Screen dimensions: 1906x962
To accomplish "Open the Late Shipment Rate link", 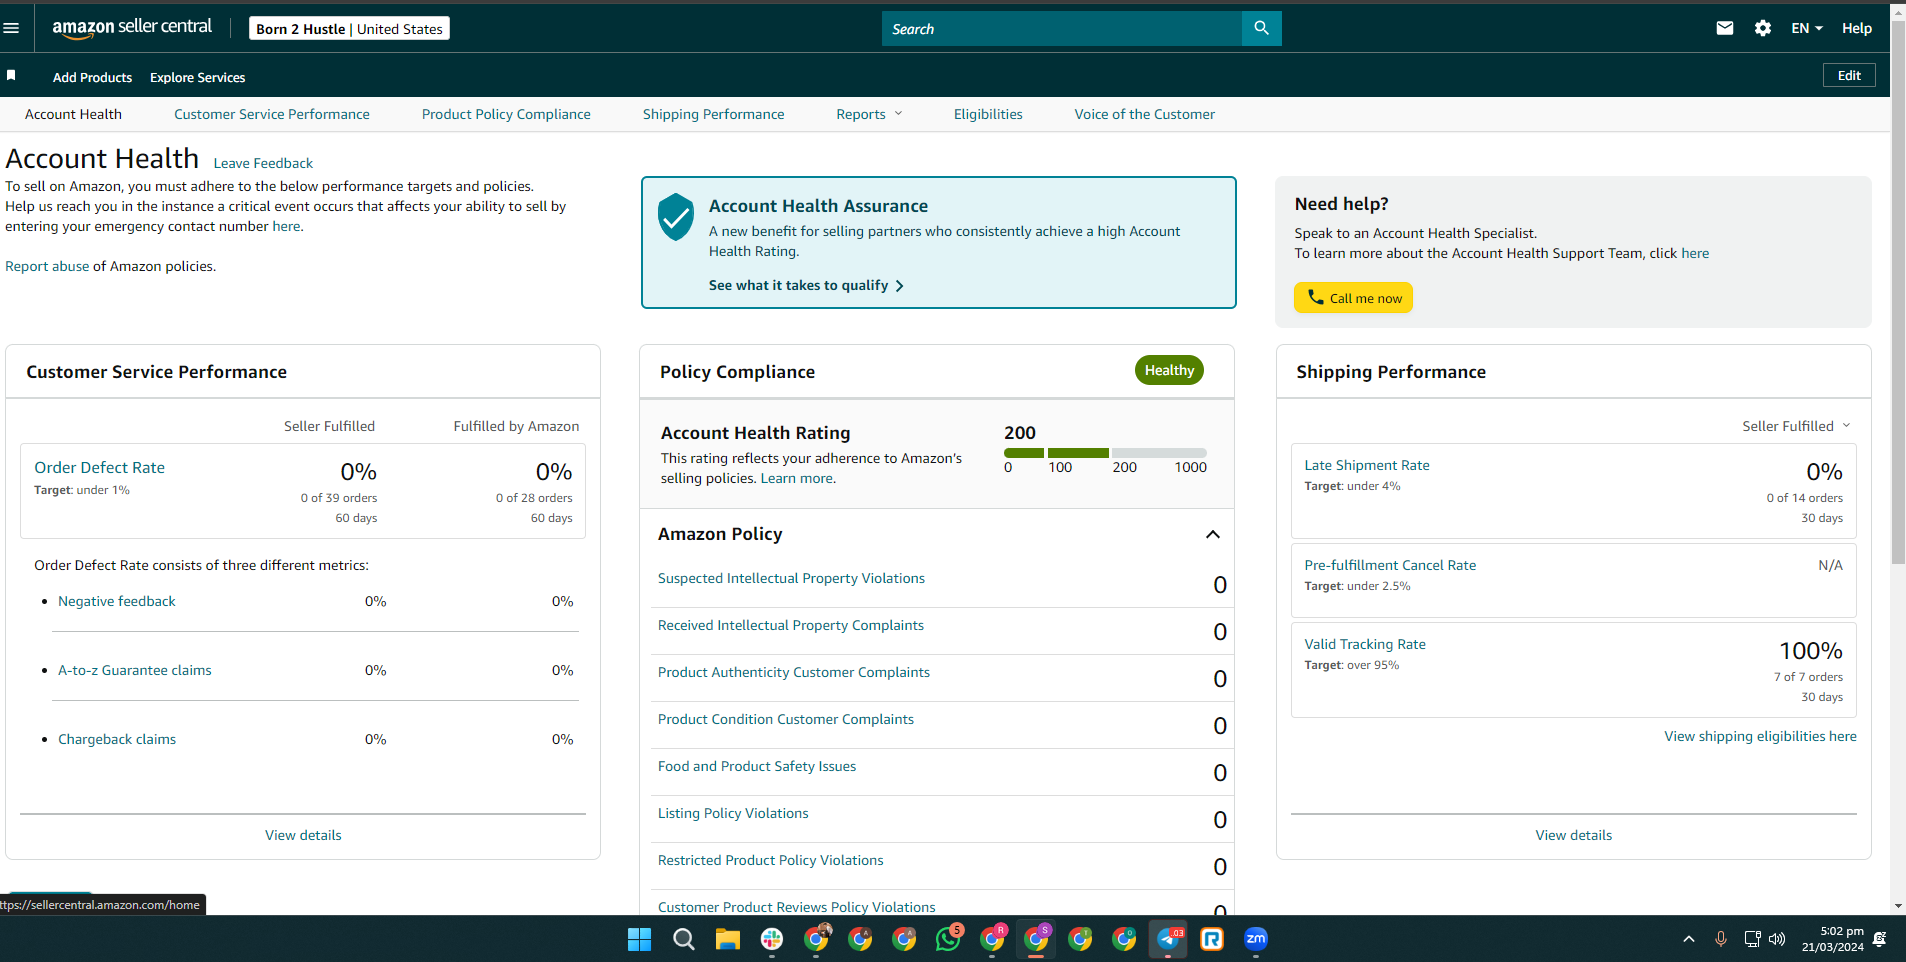I will click(x=1367, y=465).
